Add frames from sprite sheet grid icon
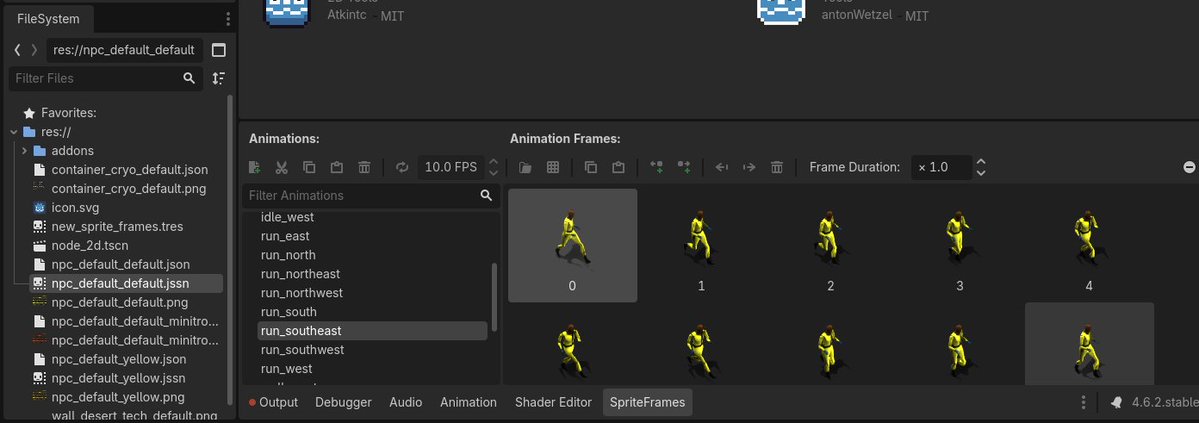 tap(553, 167)
